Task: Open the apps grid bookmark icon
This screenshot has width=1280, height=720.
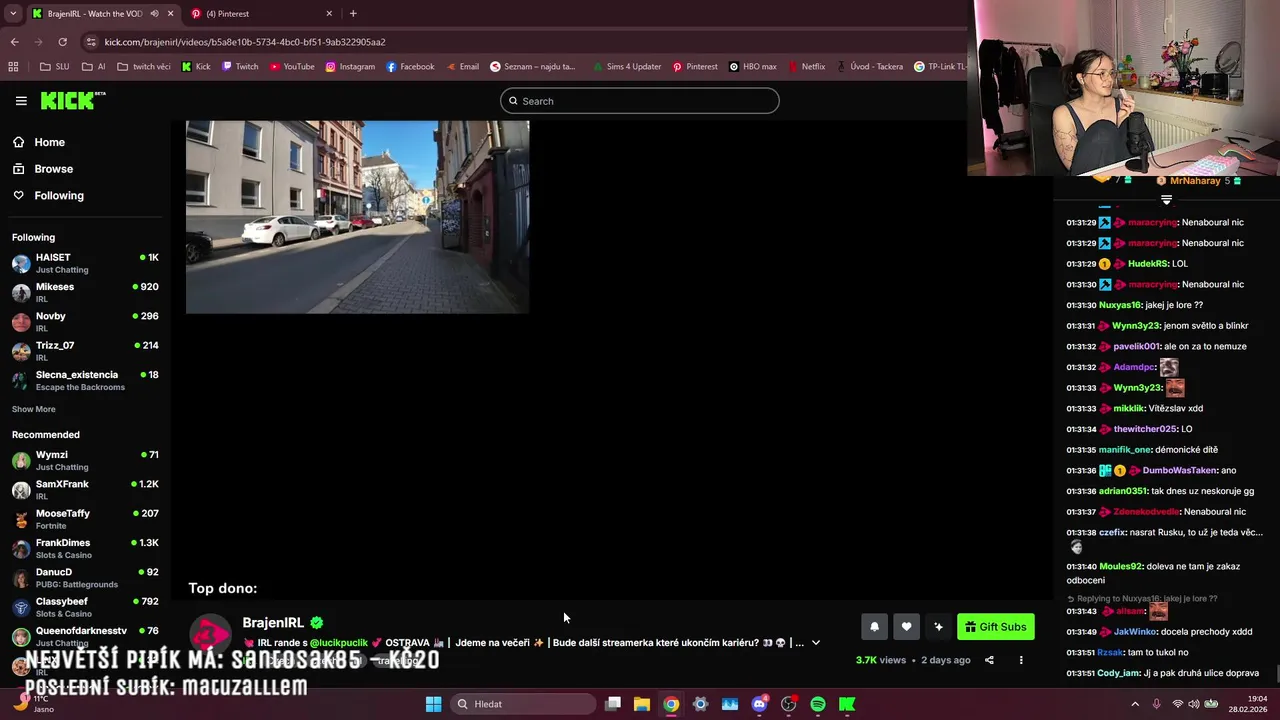Action: 13,67
